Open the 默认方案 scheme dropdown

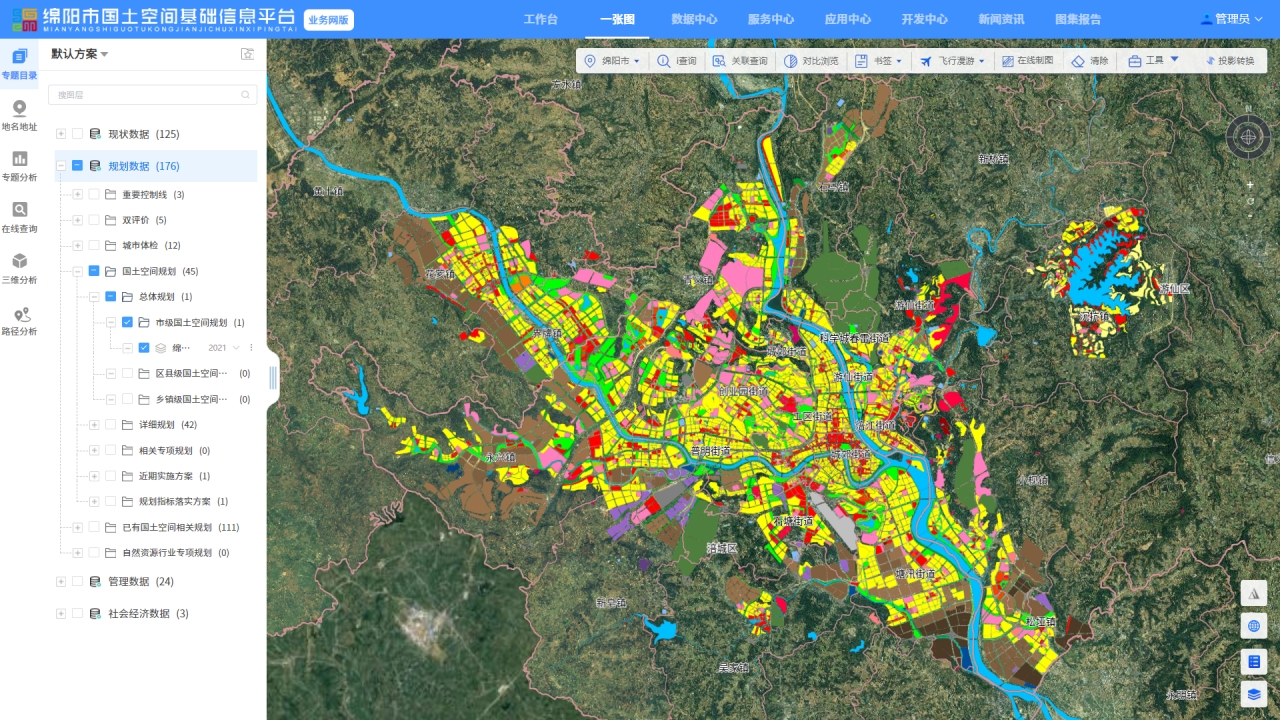tap(80, 54)
